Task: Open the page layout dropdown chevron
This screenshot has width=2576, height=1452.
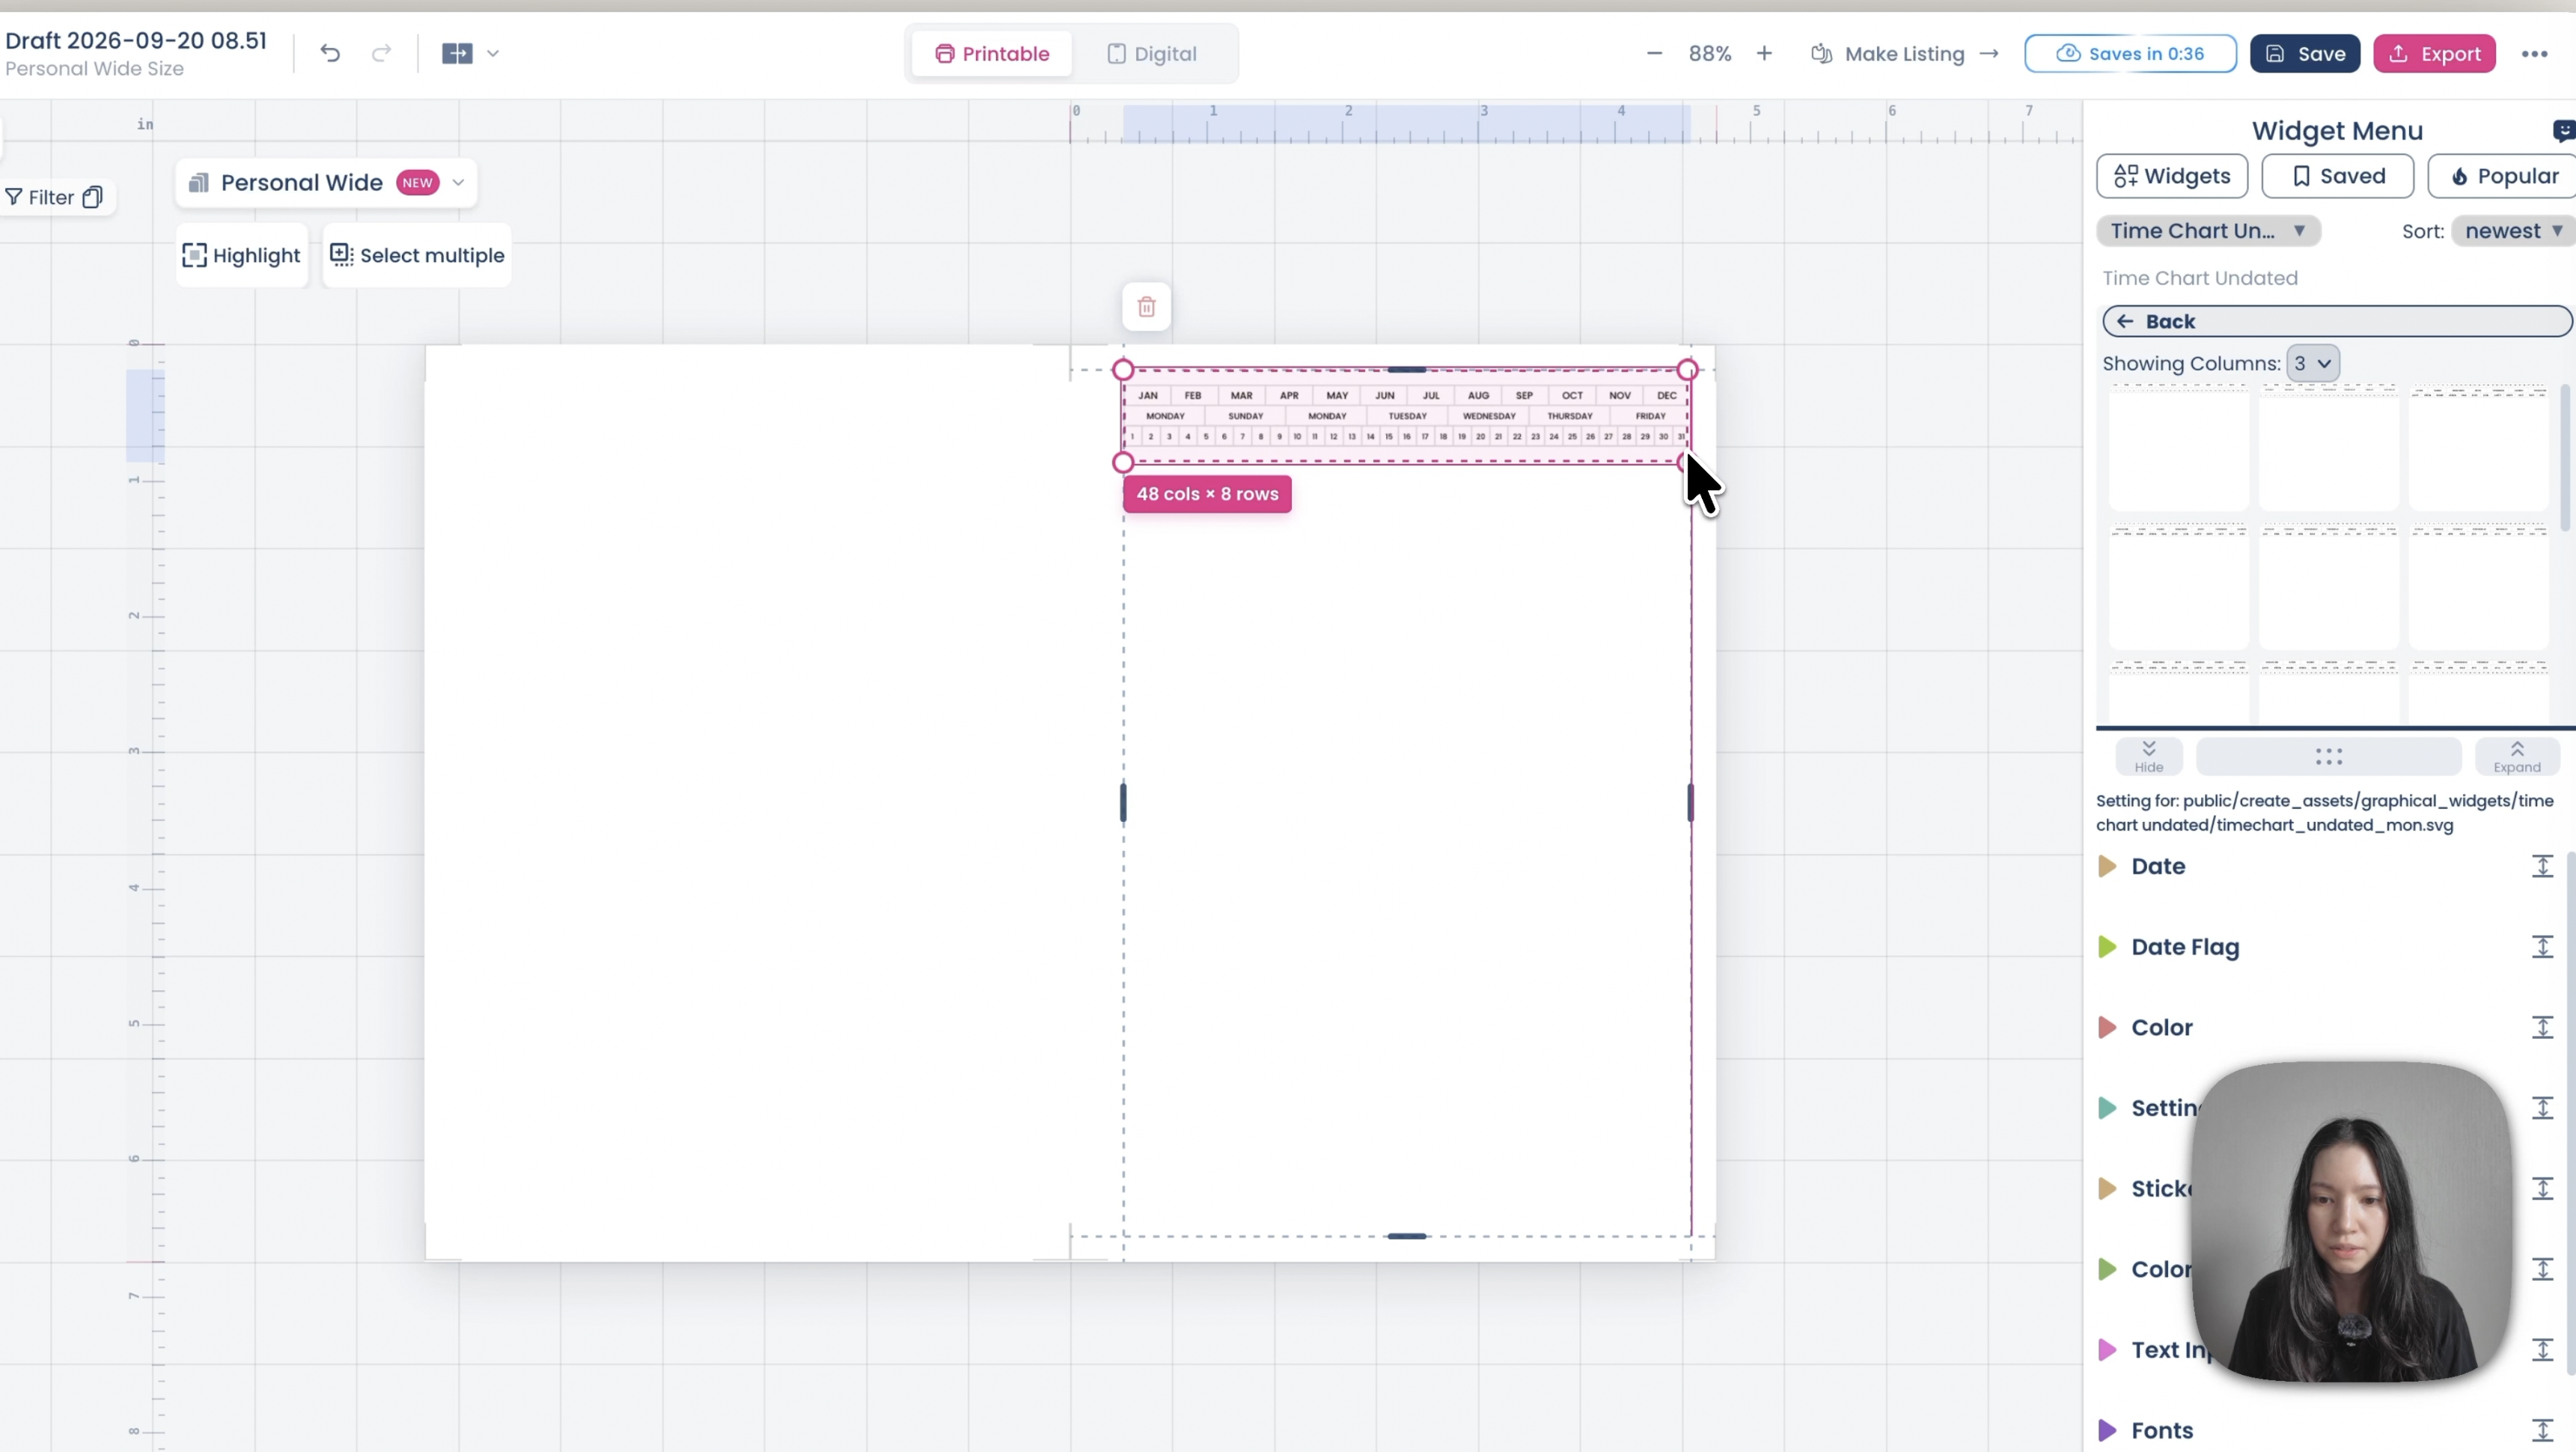Action: [x=493, y=53]
